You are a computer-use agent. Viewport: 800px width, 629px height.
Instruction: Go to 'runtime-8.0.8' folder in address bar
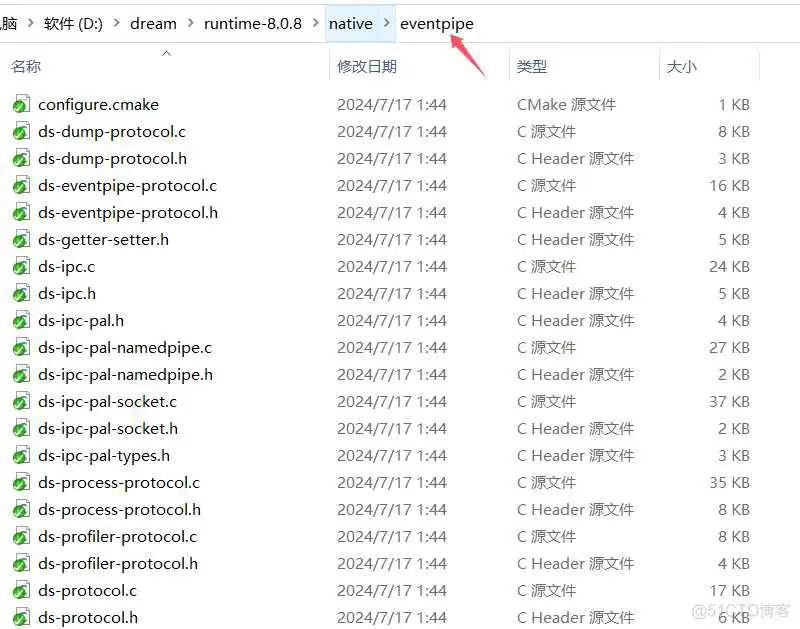252,23
